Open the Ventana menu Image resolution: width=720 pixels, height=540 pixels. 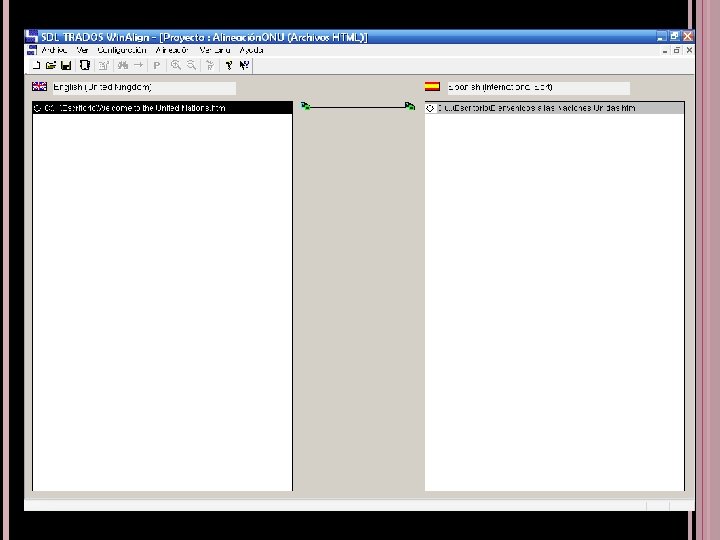coord(214,50)
